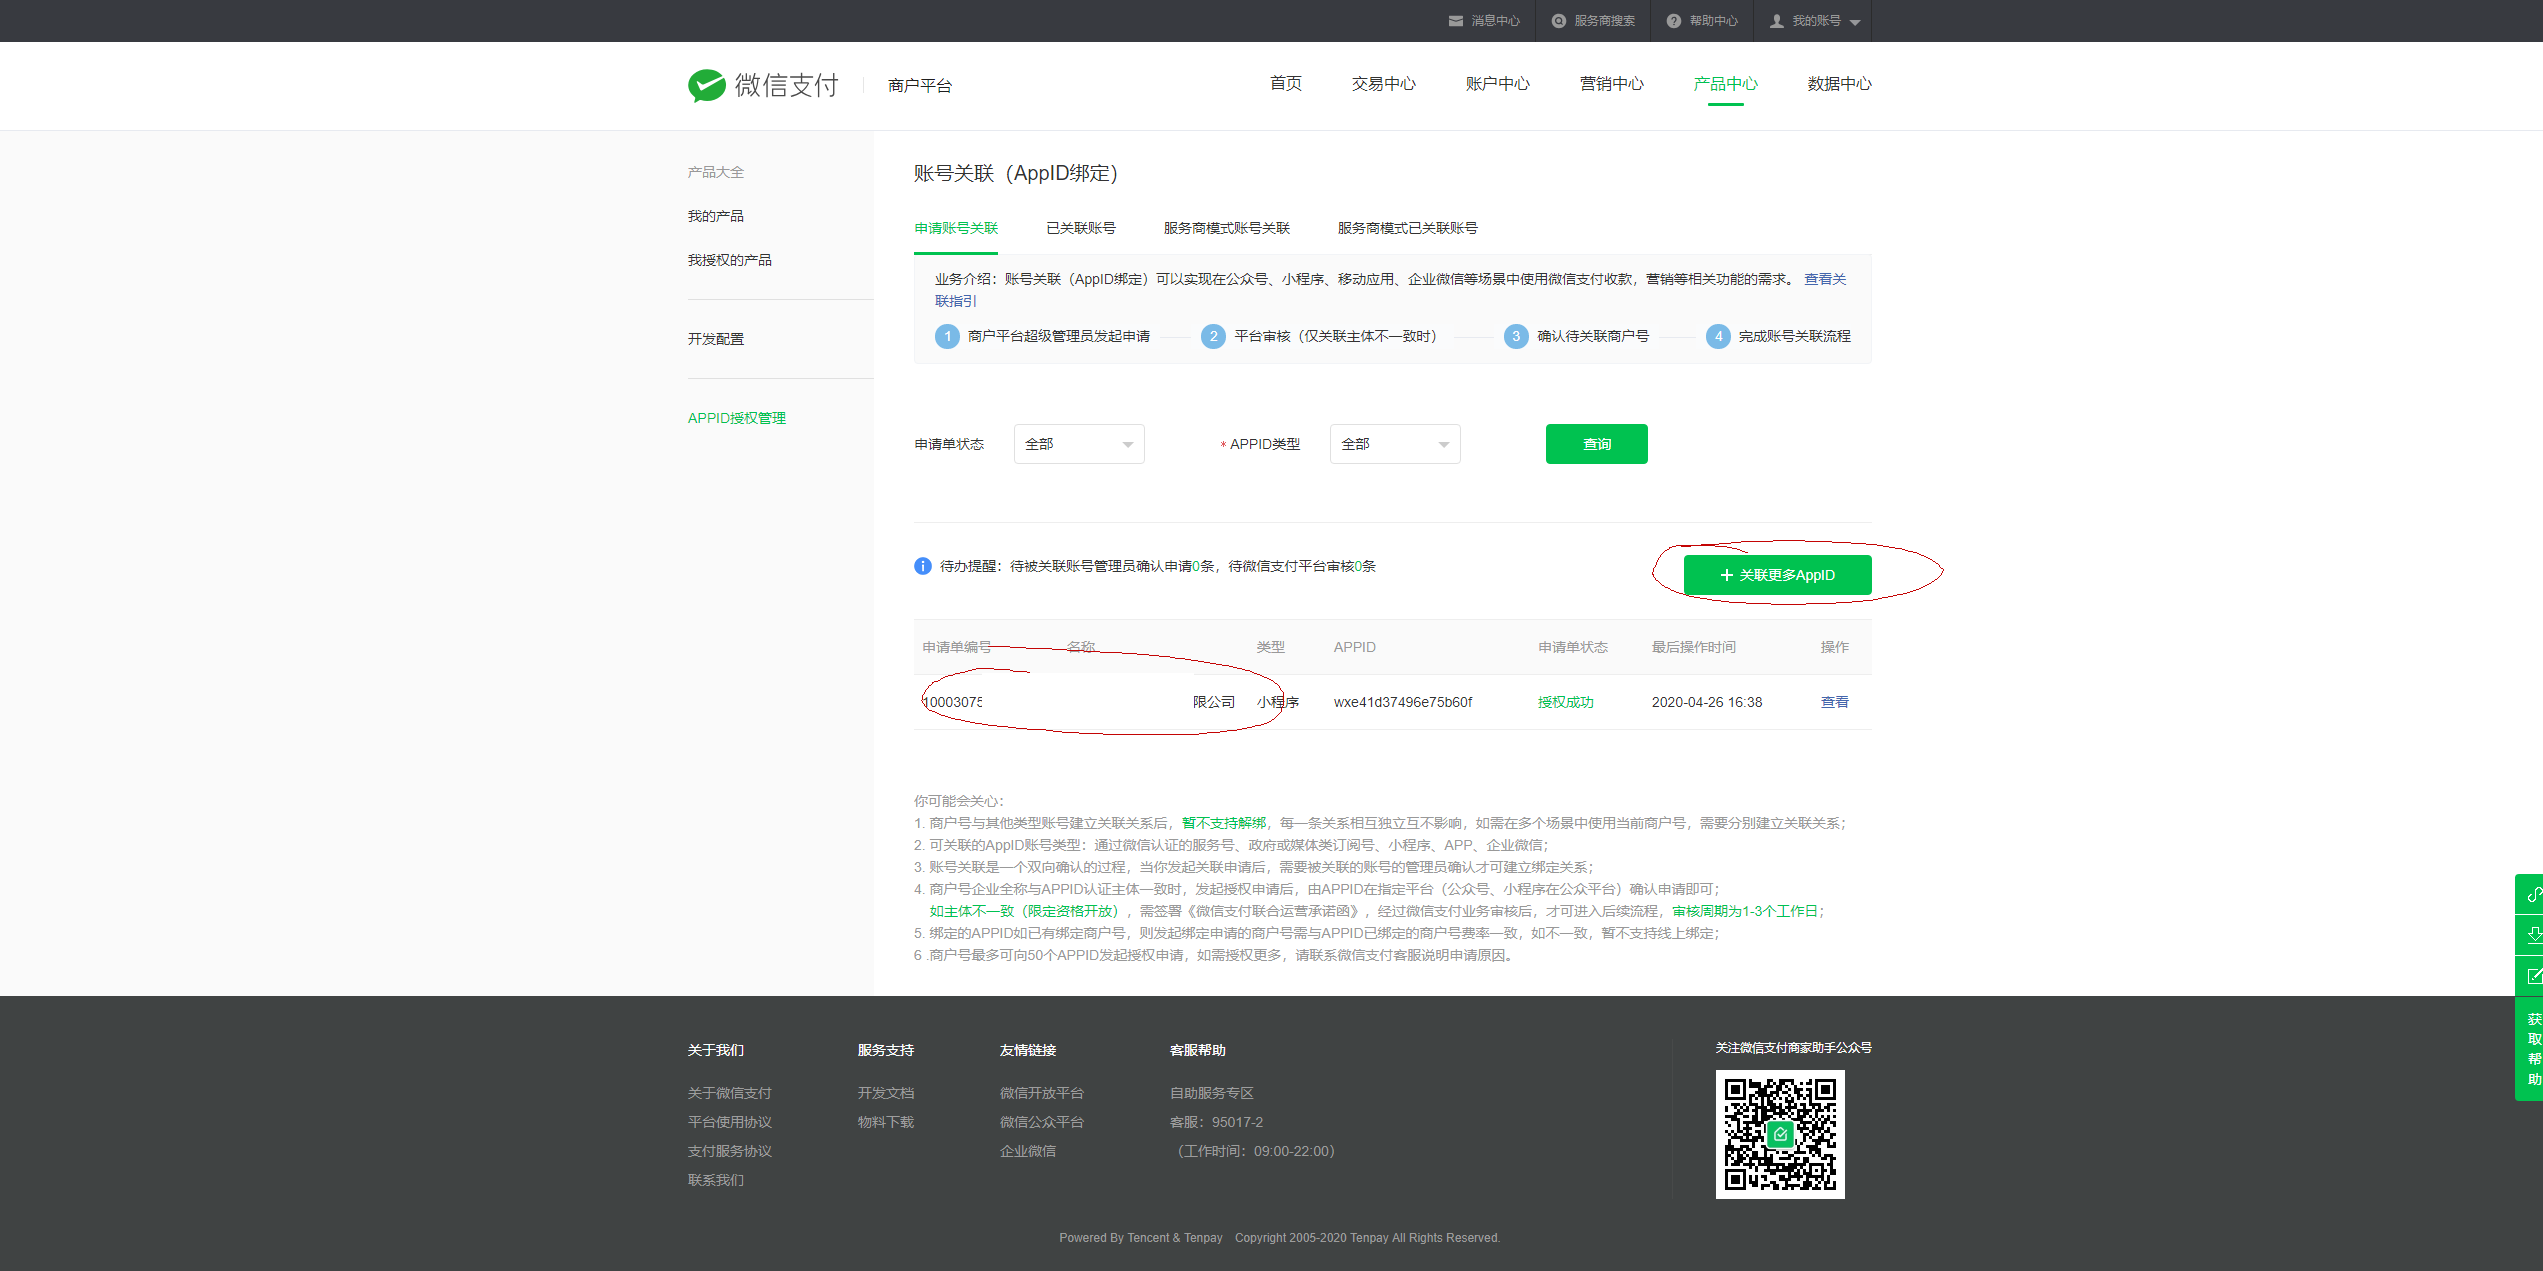Open 联系我们 footer link
Screen dimensions: 2543x1271
click(716, 1180)
